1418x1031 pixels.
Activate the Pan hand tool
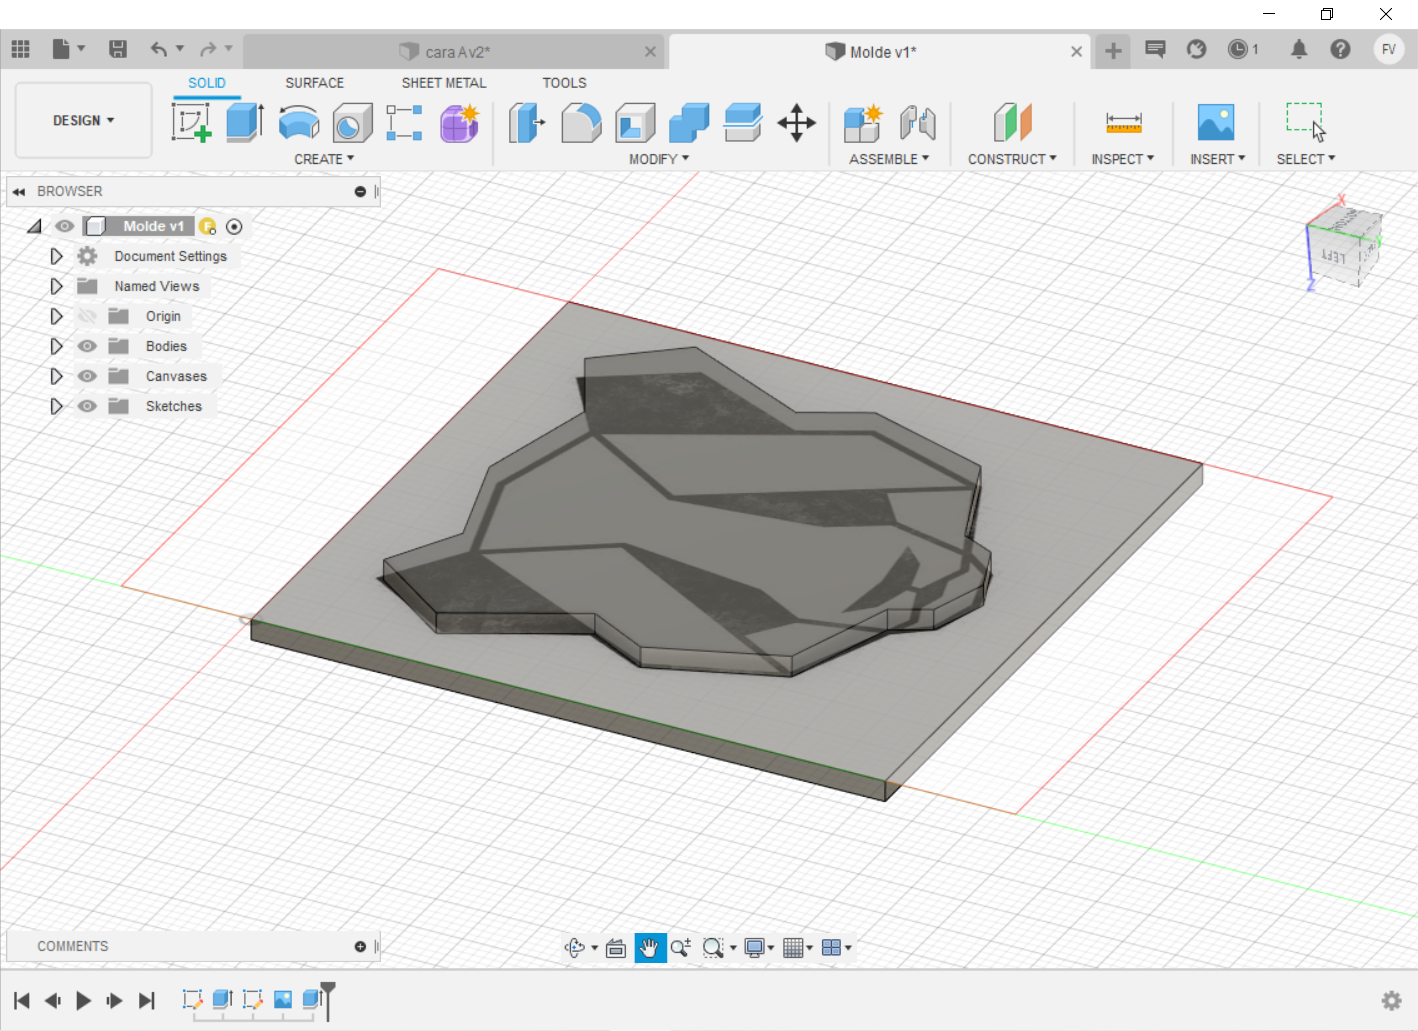click(x=649, y=948)
